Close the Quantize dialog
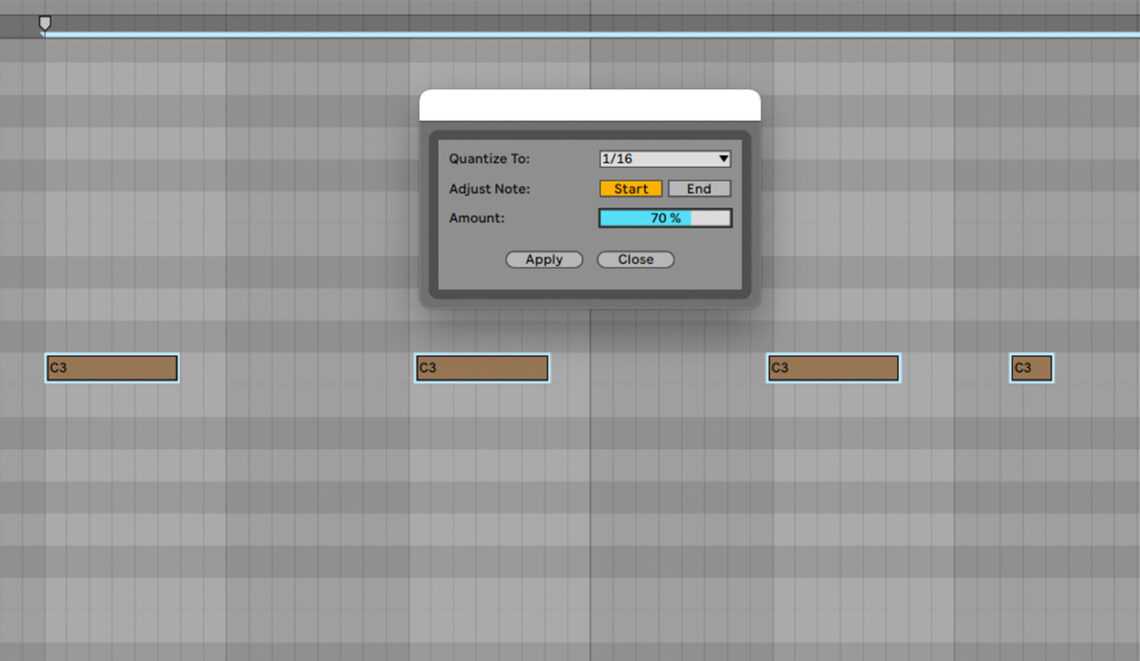This screenshot has height=661, width=1140. (635, 259)
